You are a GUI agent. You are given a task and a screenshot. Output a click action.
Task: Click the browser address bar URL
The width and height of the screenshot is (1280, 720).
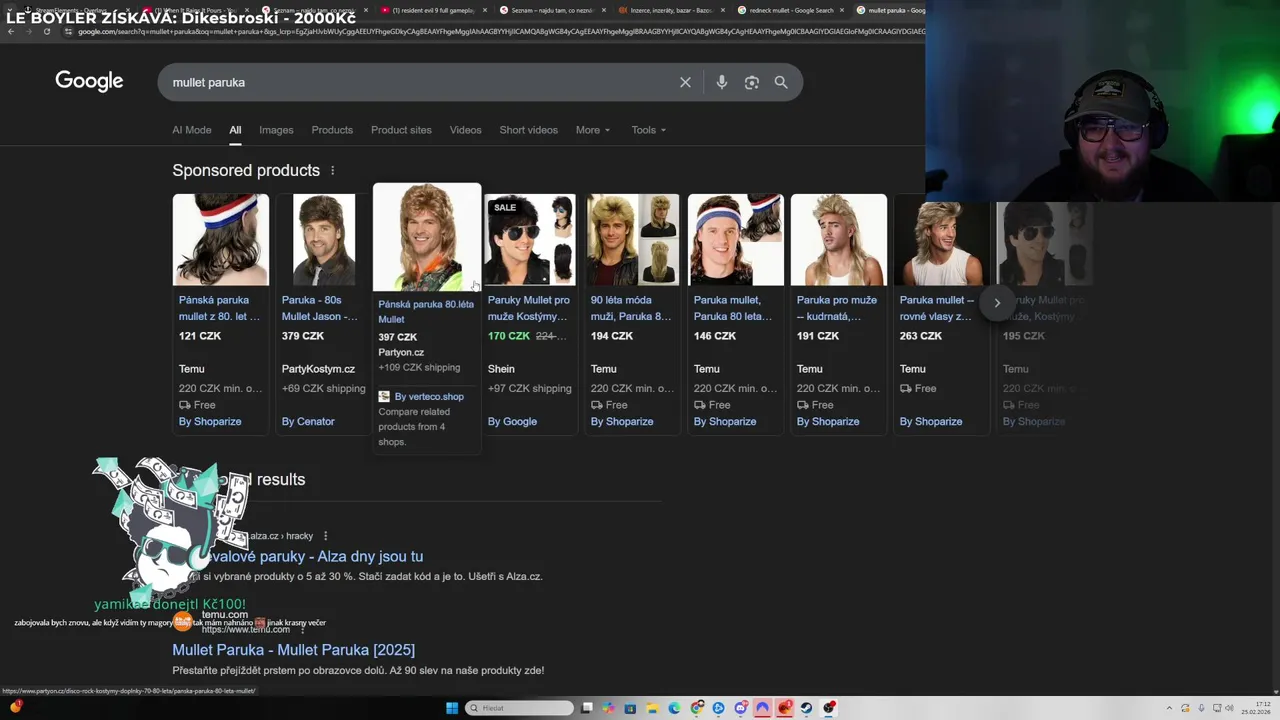[500, 31]
